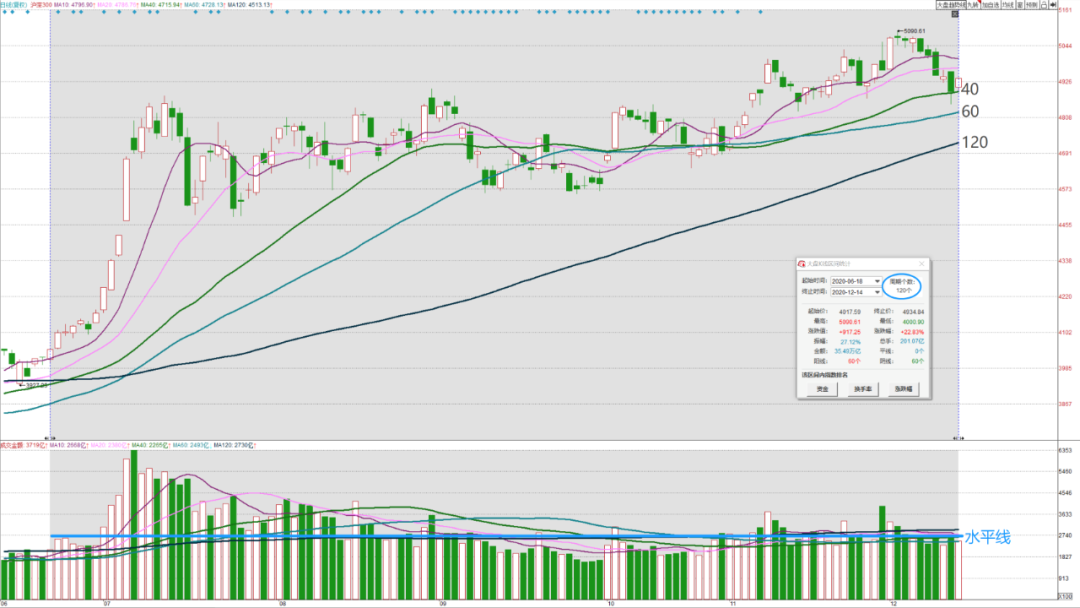
Task: Close the range selection with the small X marker
Action: click(x=955, y=14)
